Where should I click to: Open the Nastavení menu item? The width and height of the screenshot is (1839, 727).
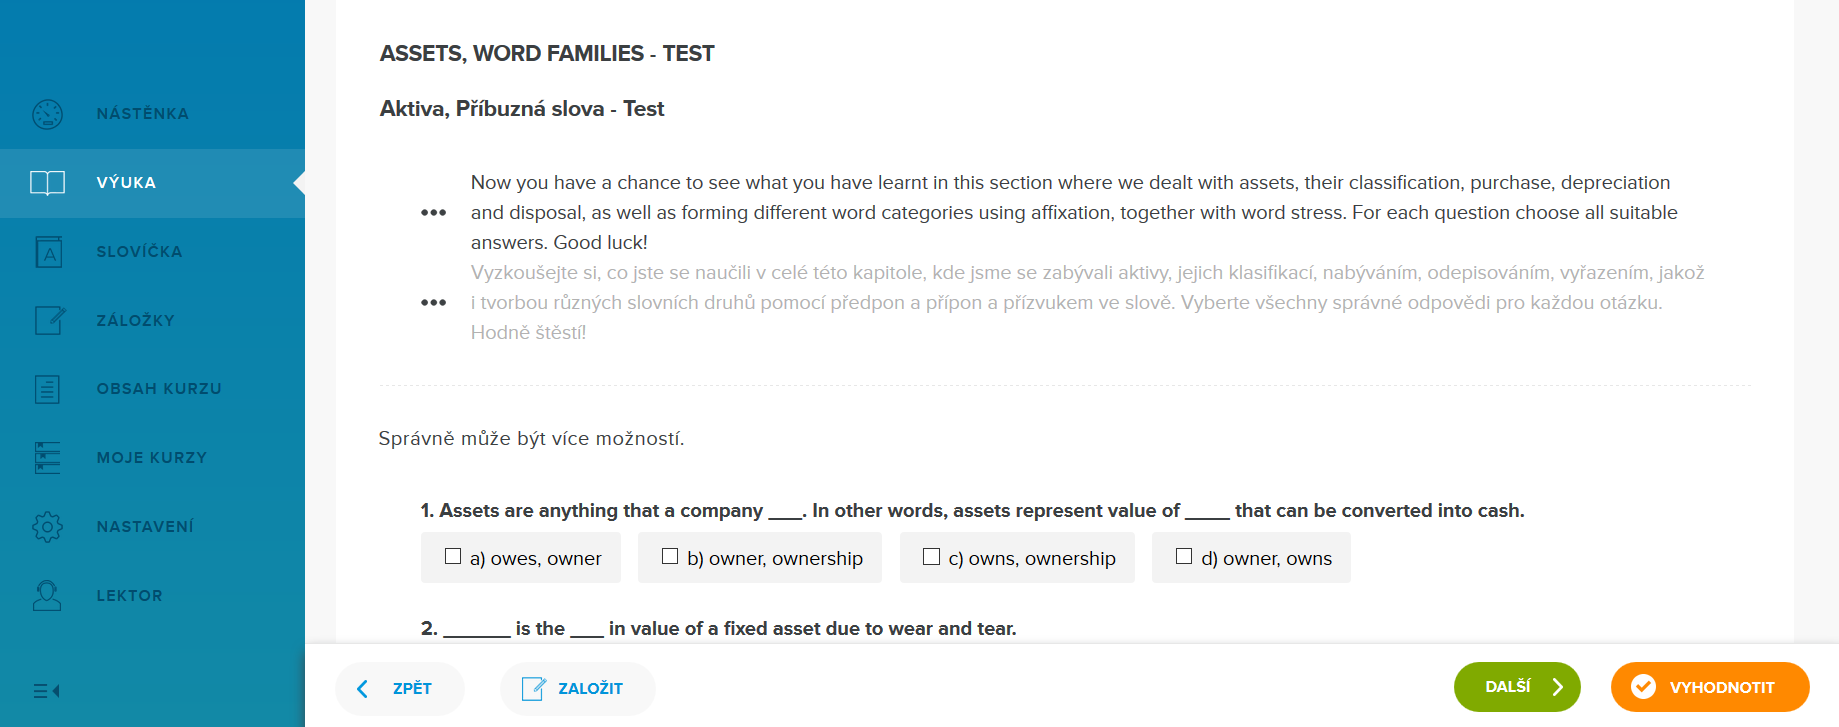(145, 527)
